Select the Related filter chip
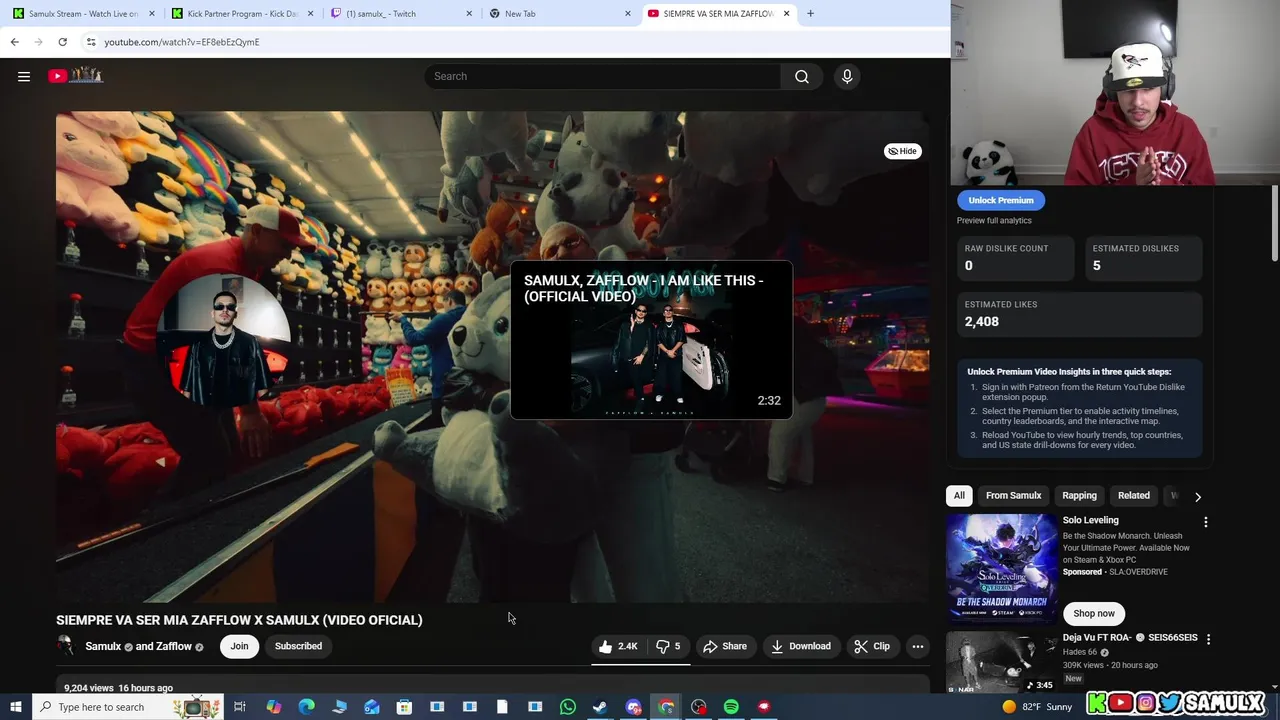This screenshot has width=1280, height=720. click(x=1133, y=496)
